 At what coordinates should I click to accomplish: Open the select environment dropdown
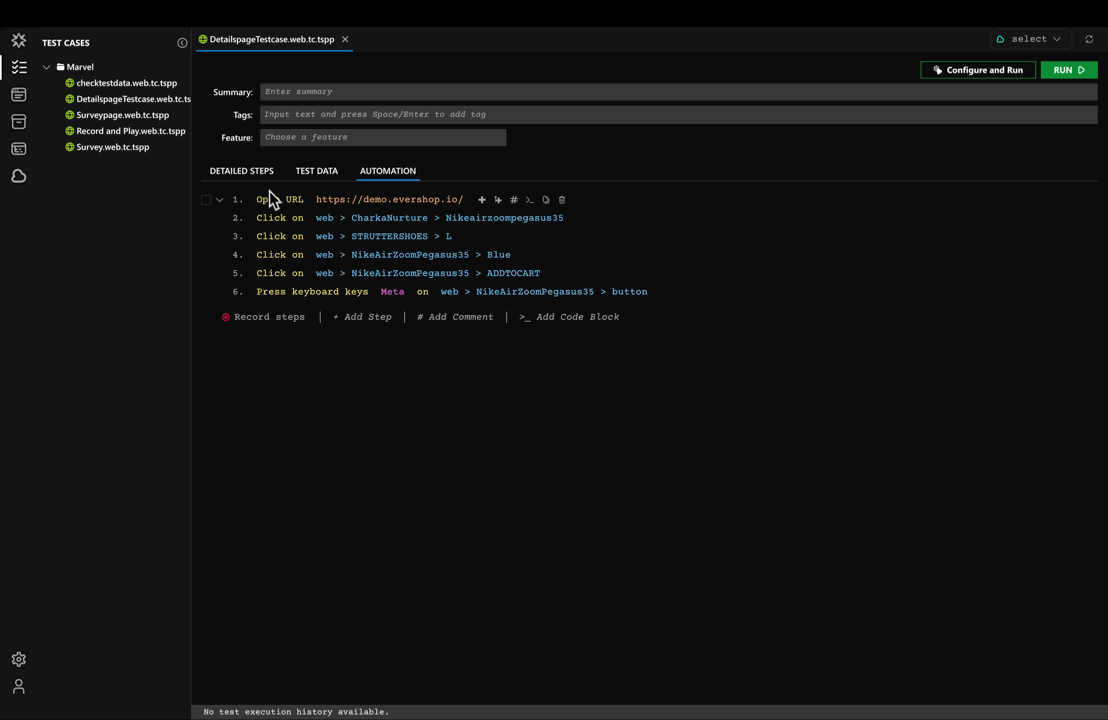(1030, 39)
